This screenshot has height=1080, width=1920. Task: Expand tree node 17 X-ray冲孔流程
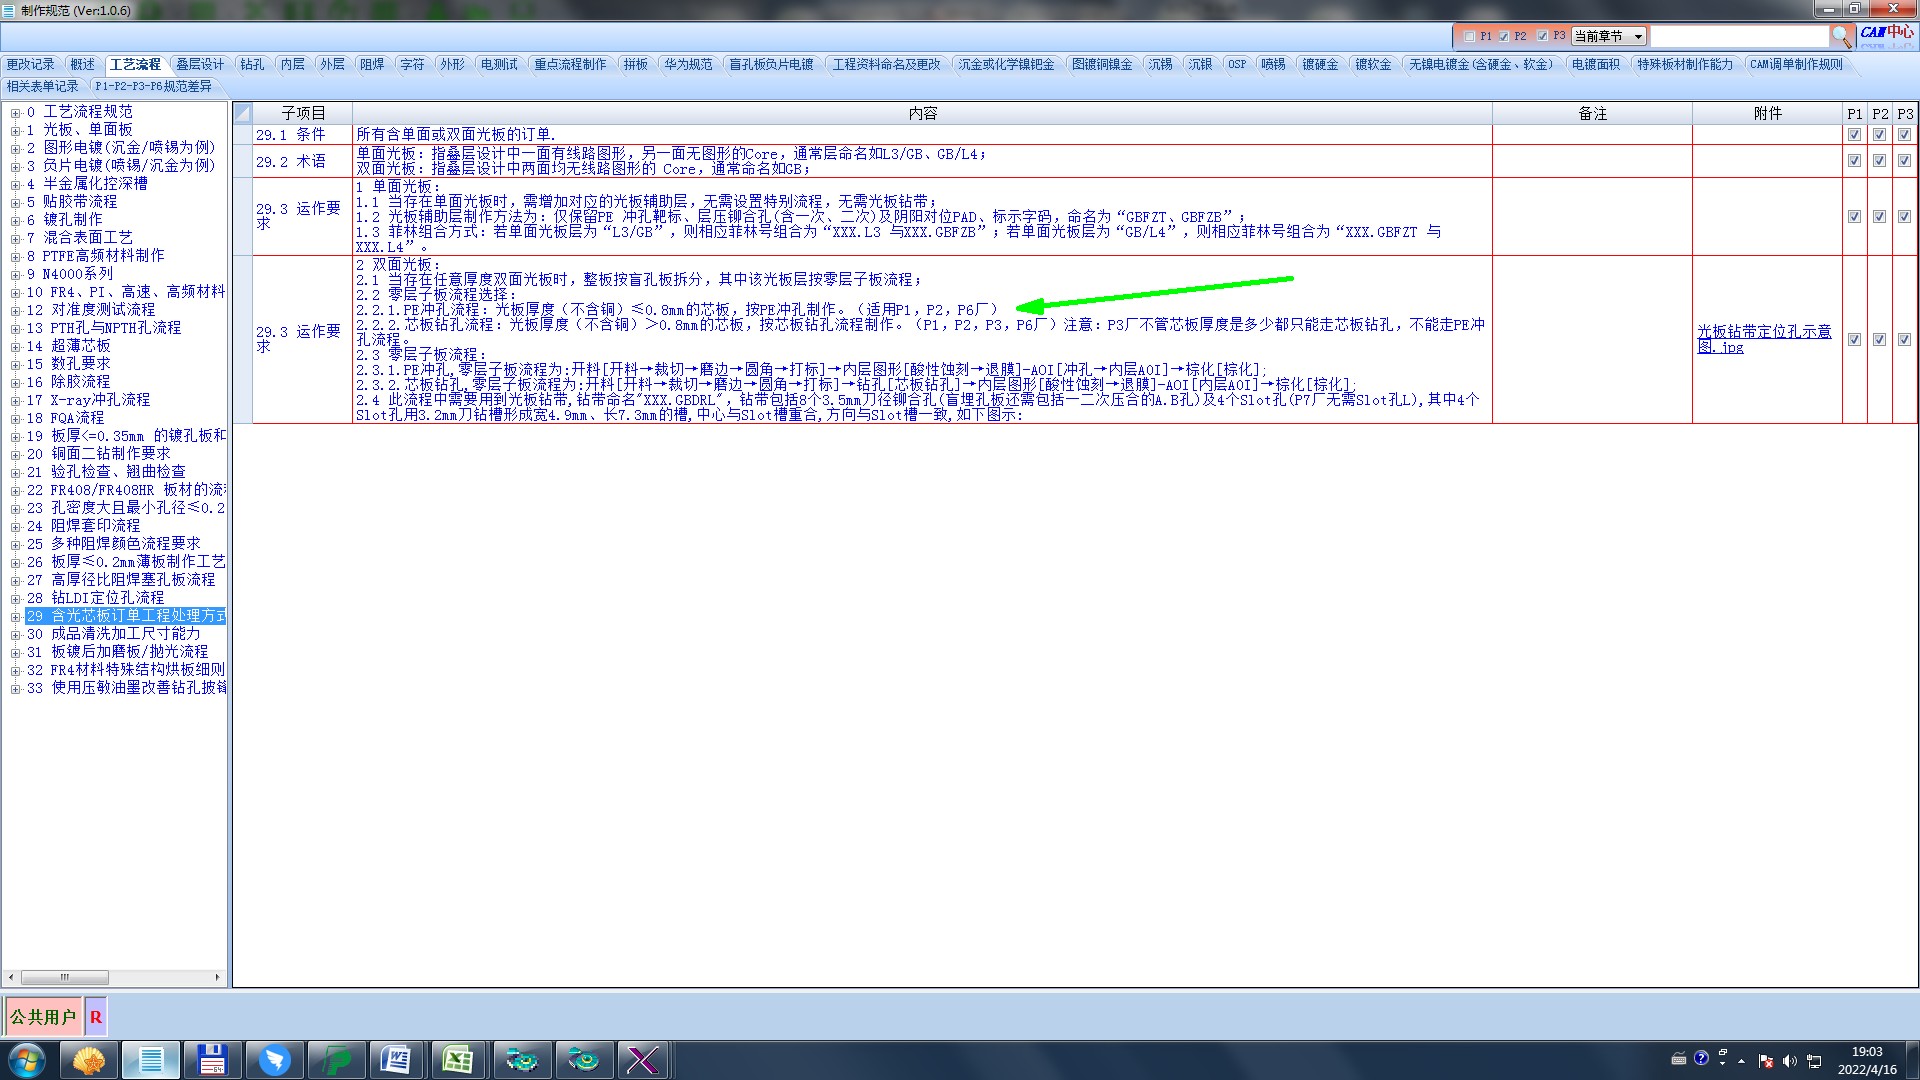pyautogui.click(x=15, y=401)
